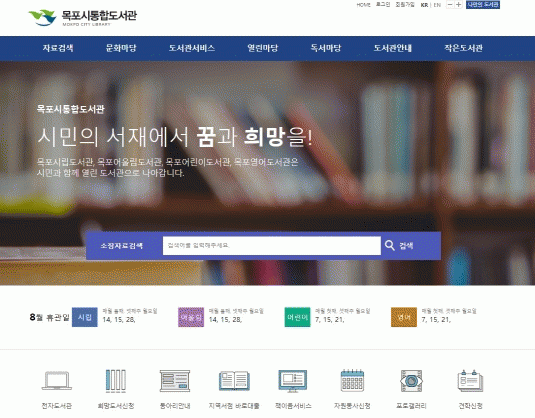Click the magnifier 검색 search button
Image resolution: width=535 pixels, height=418 pixels.
pyautogui.click(x=399, y=246)
